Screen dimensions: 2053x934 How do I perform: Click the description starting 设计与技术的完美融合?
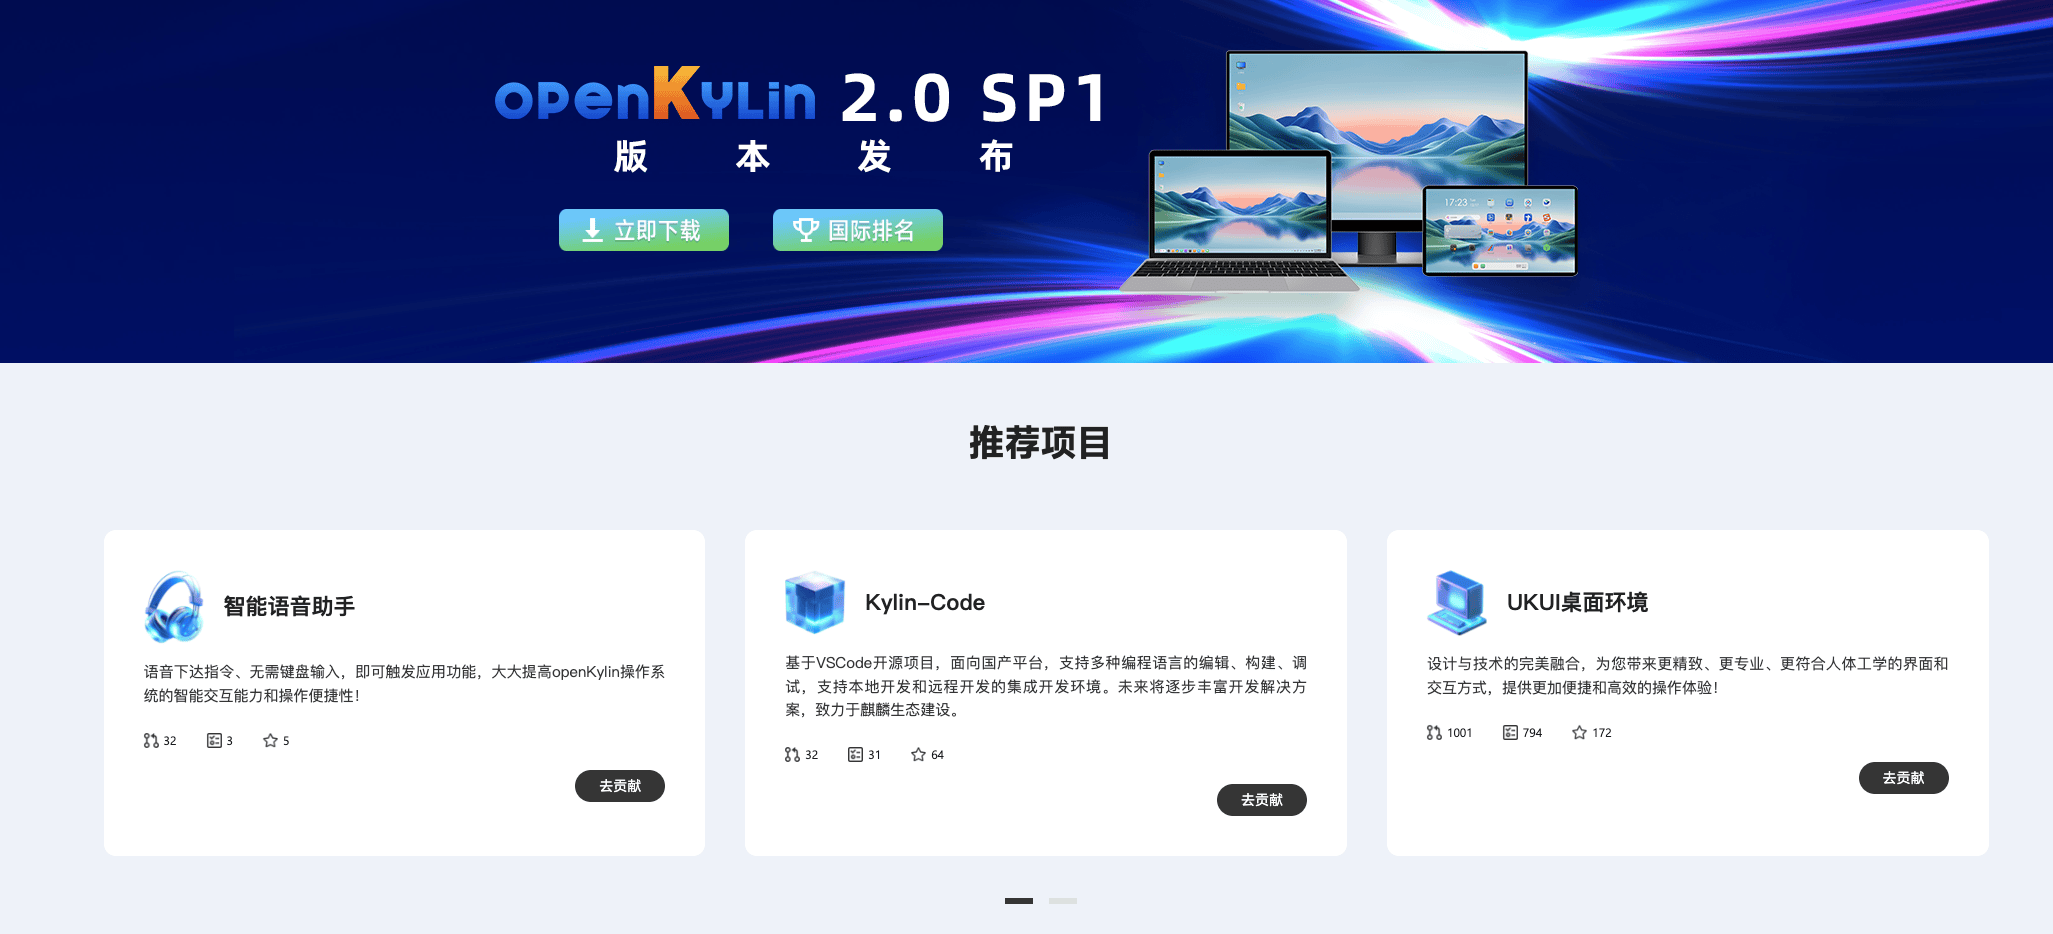pos(1688,676)
